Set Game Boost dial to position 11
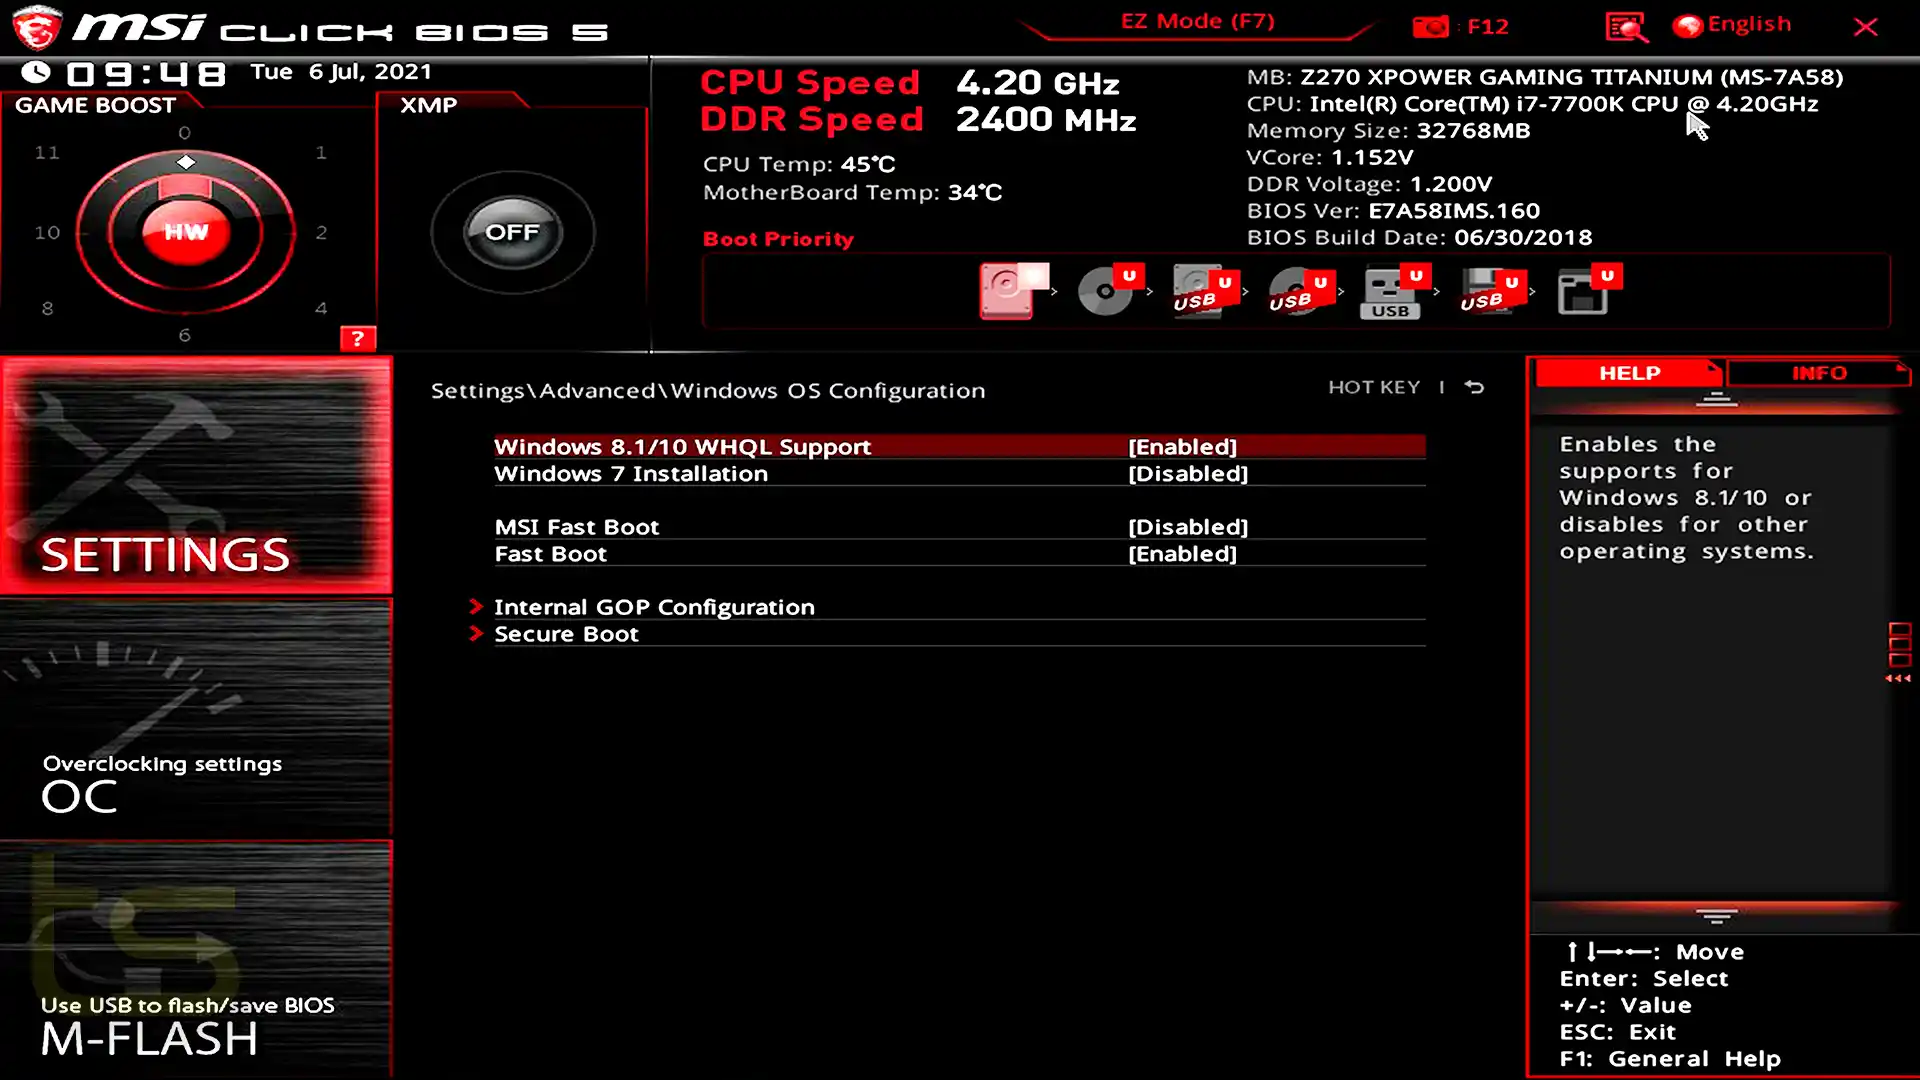 point(47,153)
